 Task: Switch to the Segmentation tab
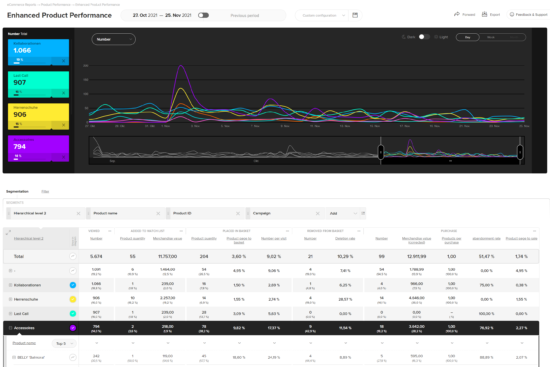(17, 192)
